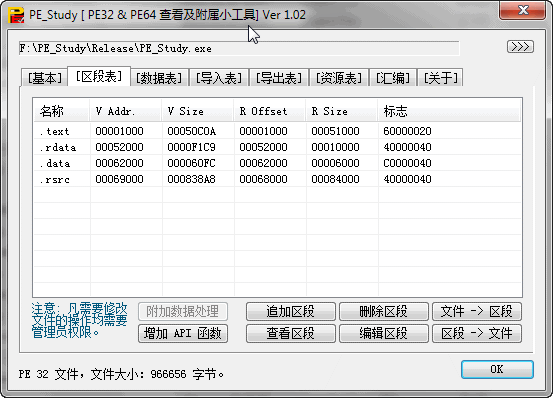Click the 名称 column header
The width and height of the screenshot is (553, 398).
point(61,111)
